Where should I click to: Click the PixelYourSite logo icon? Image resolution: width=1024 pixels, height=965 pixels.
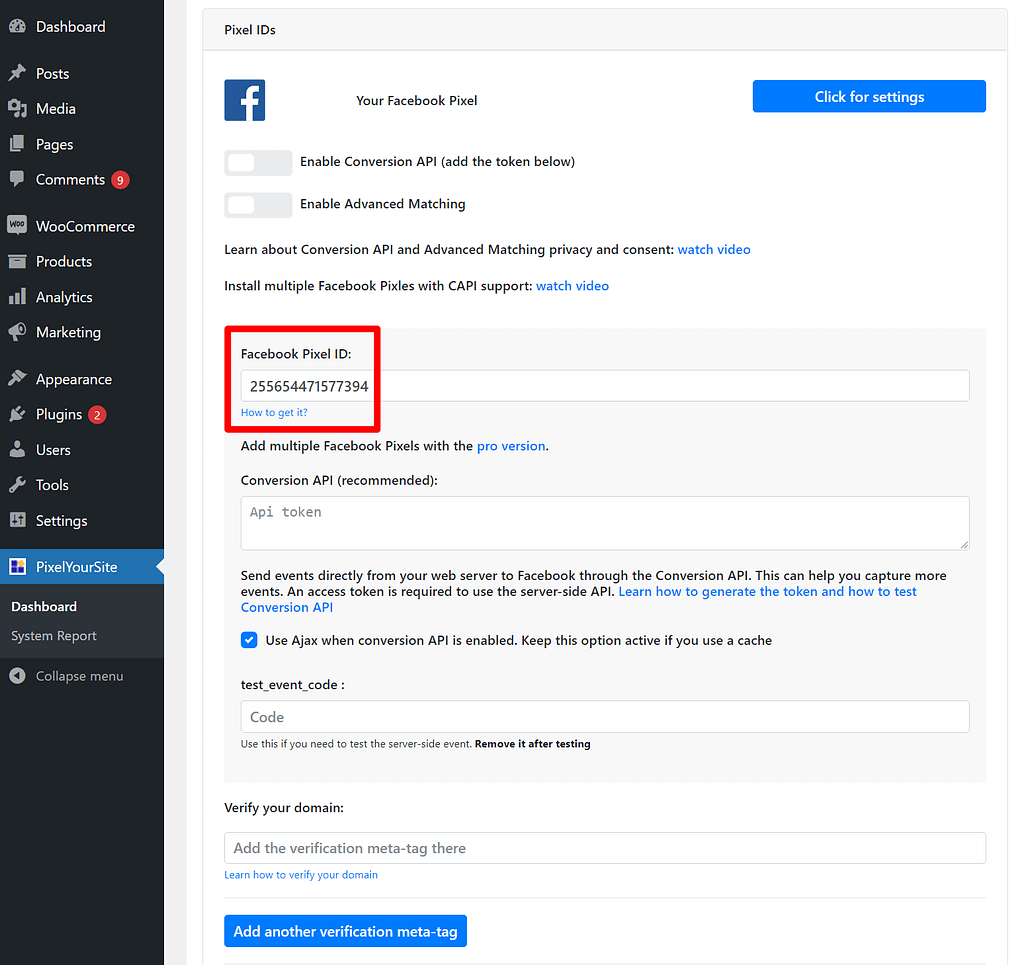click(x=18, y=566)
